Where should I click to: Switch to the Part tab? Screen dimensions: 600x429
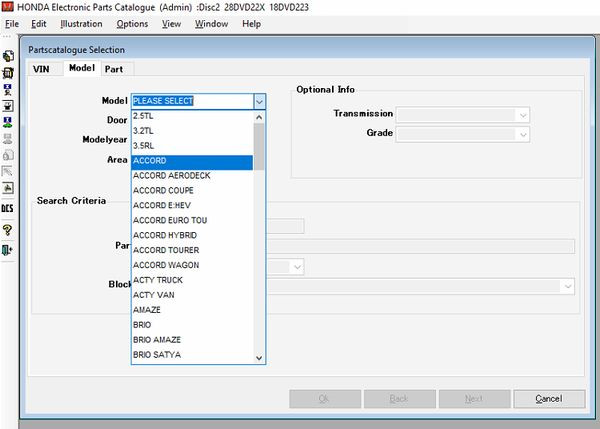pos(115,69)
